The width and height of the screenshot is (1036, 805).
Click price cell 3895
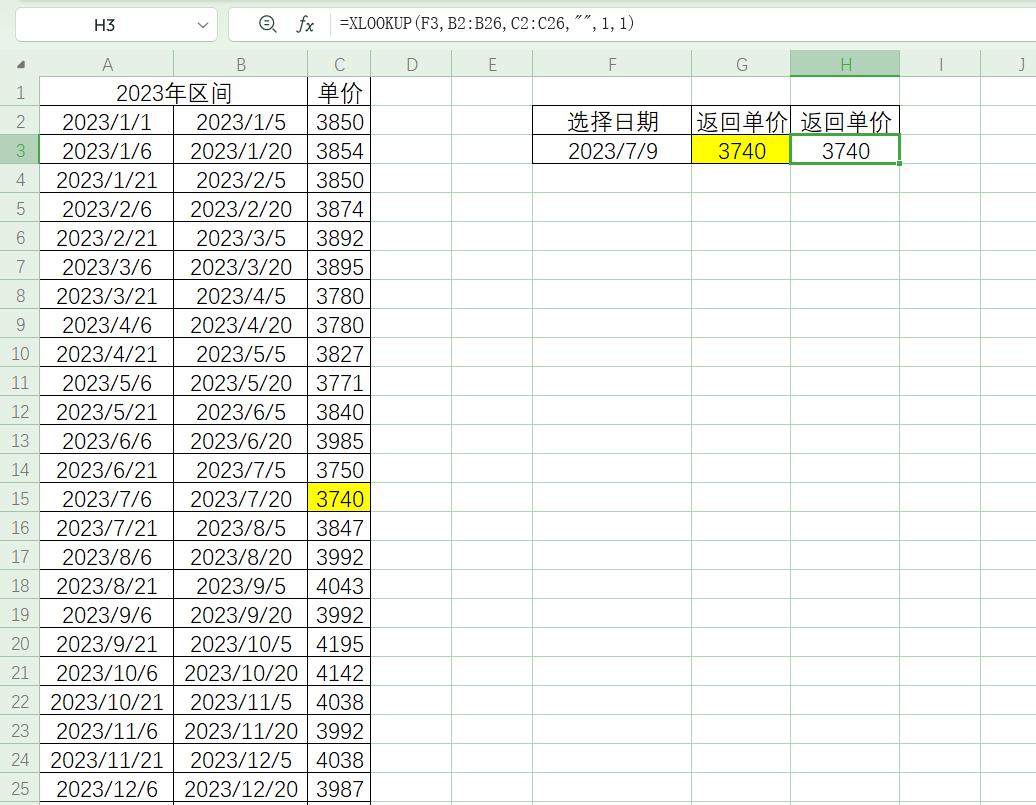point(340,266)
